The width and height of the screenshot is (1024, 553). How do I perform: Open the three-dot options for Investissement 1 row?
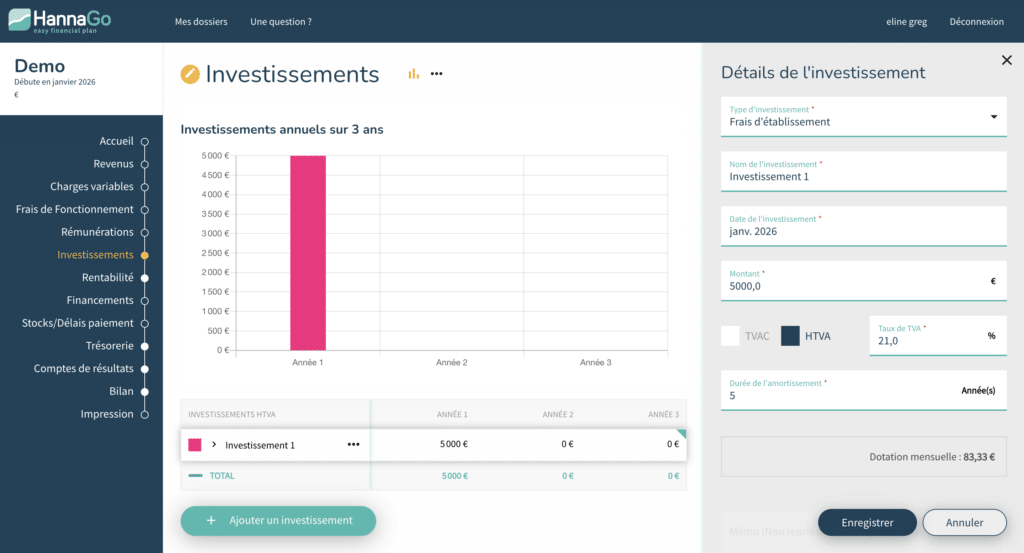pyautogui.click(x=353, y=445)
